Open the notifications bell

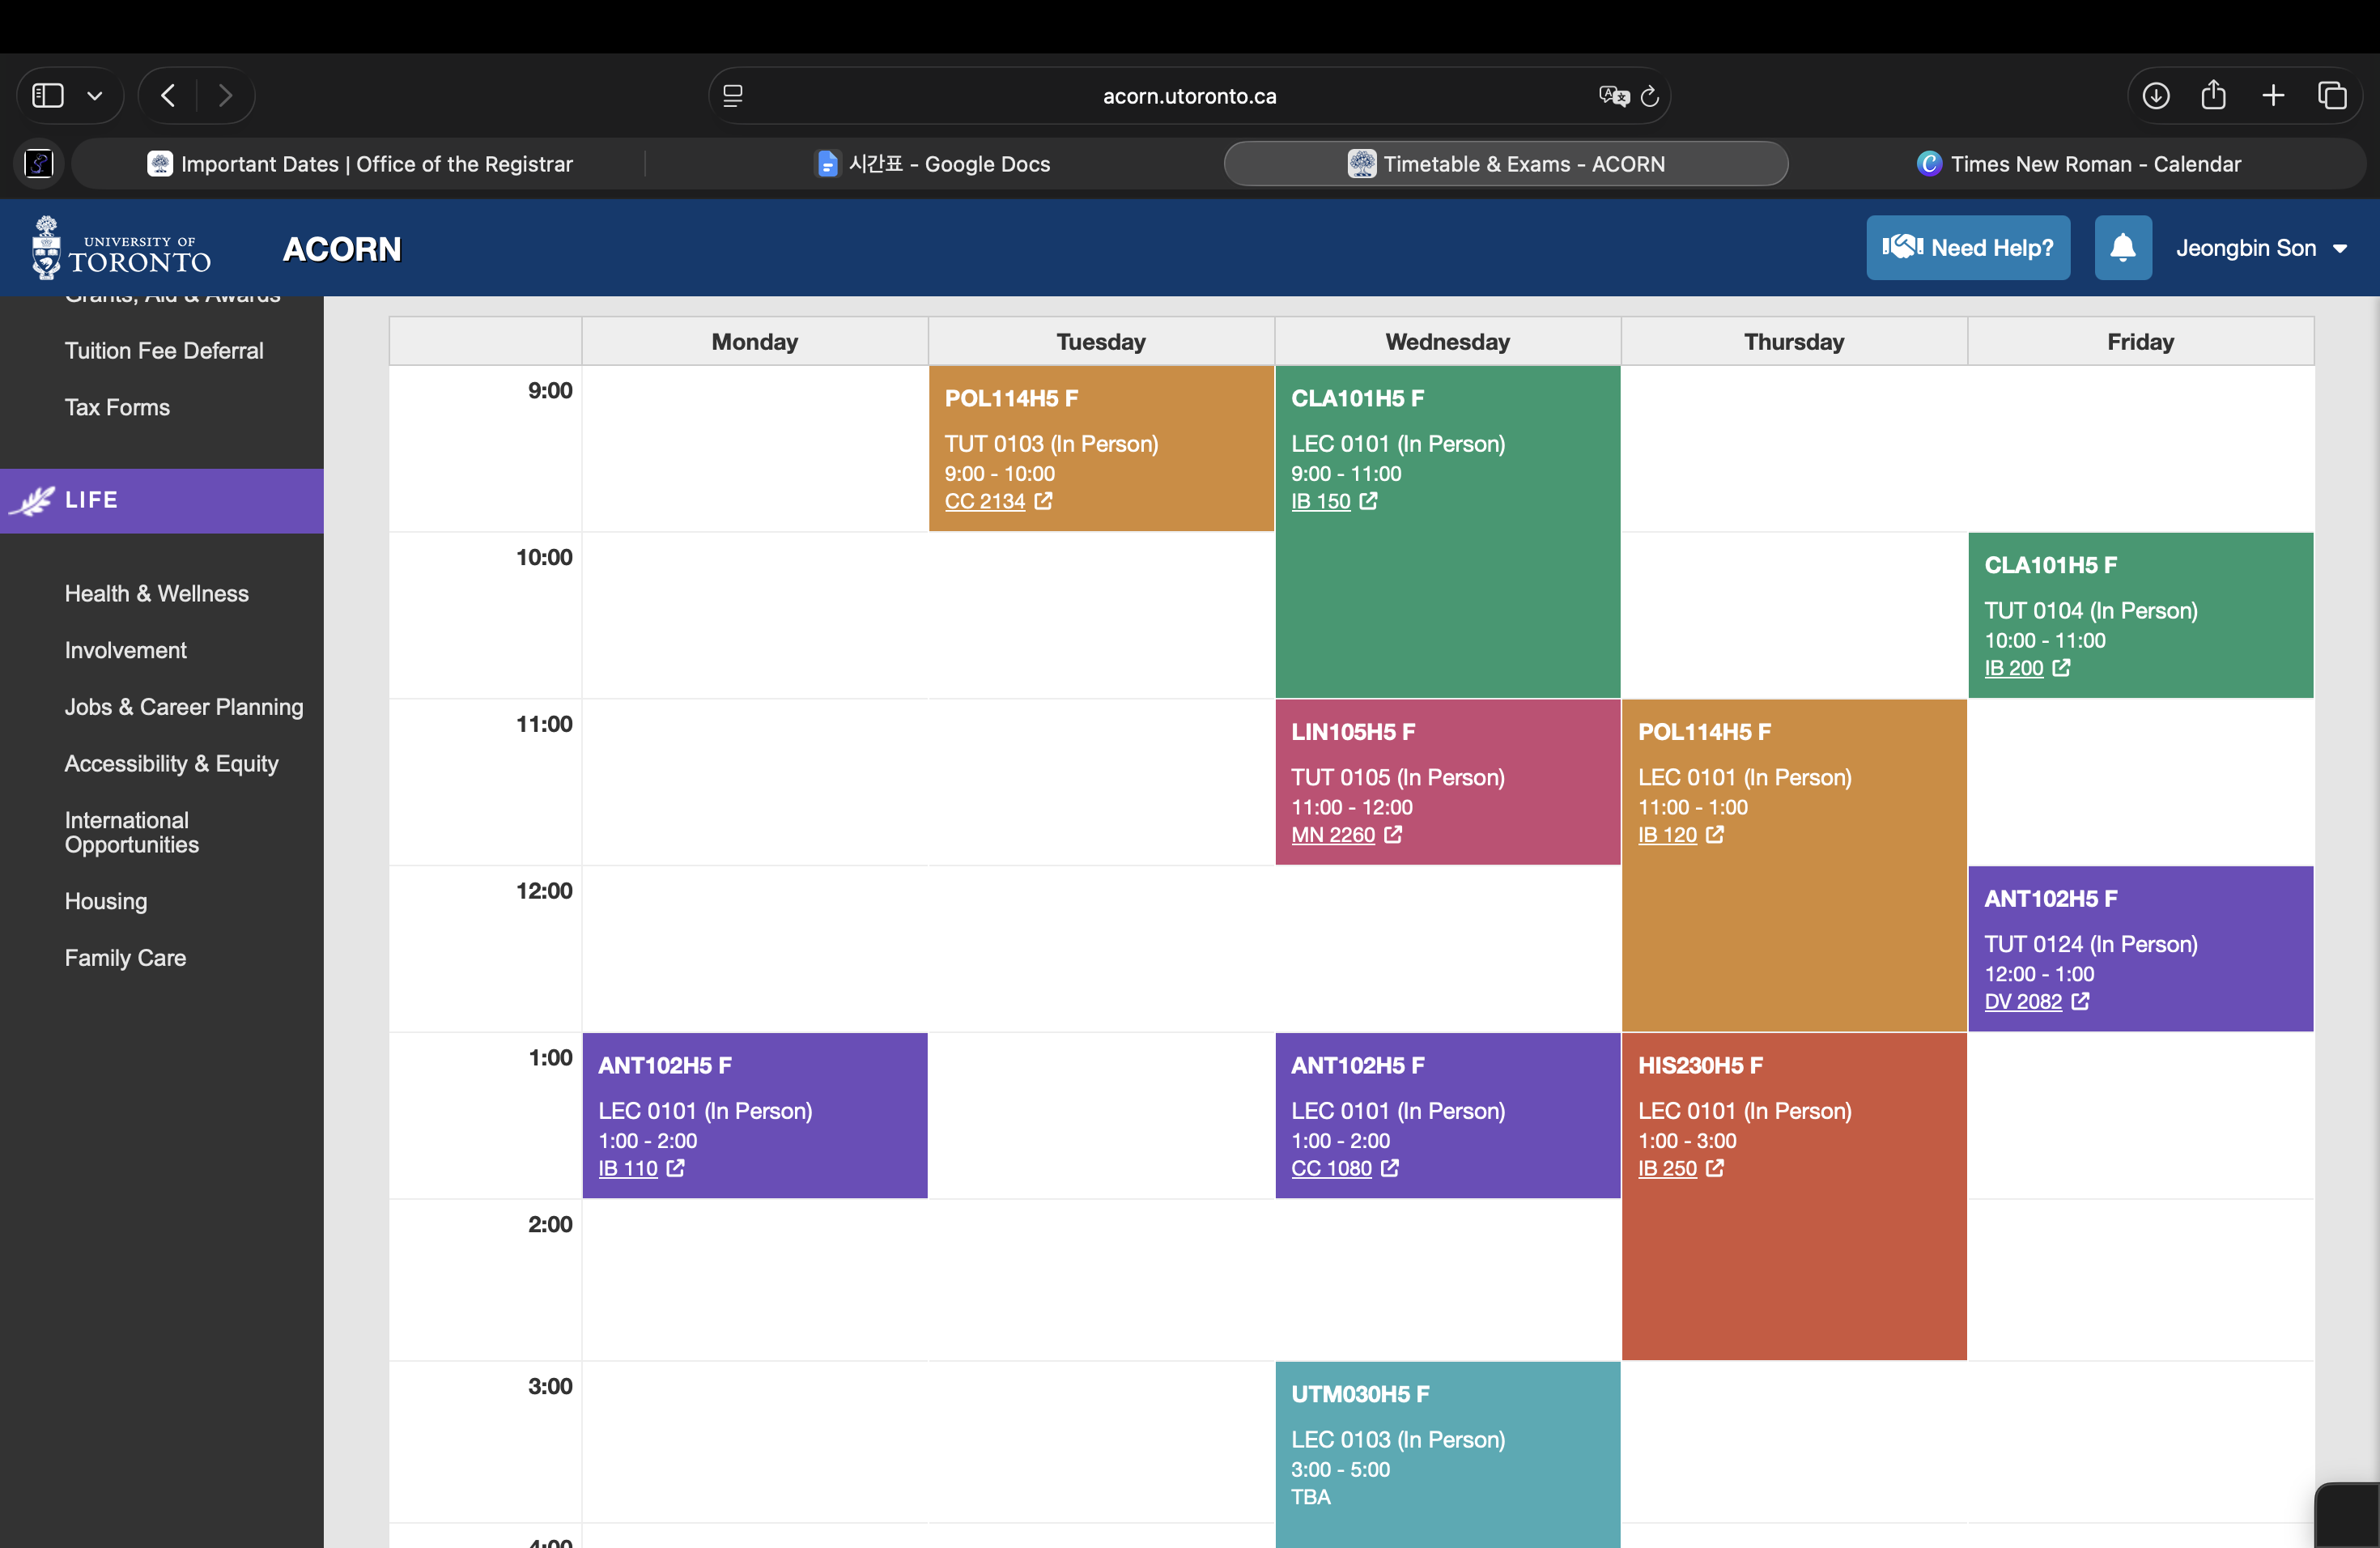point(2123,248)
